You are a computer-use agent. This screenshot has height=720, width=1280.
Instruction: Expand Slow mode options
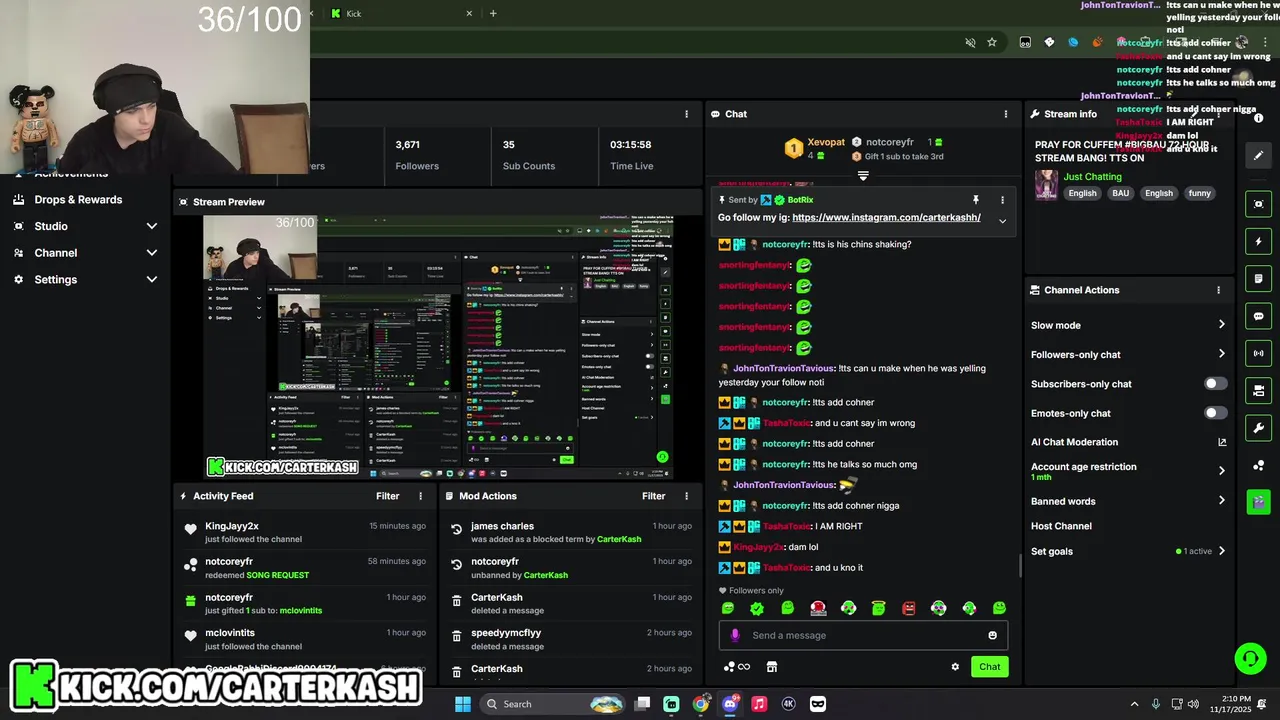pyautogui.click(x=1221, y=325)
